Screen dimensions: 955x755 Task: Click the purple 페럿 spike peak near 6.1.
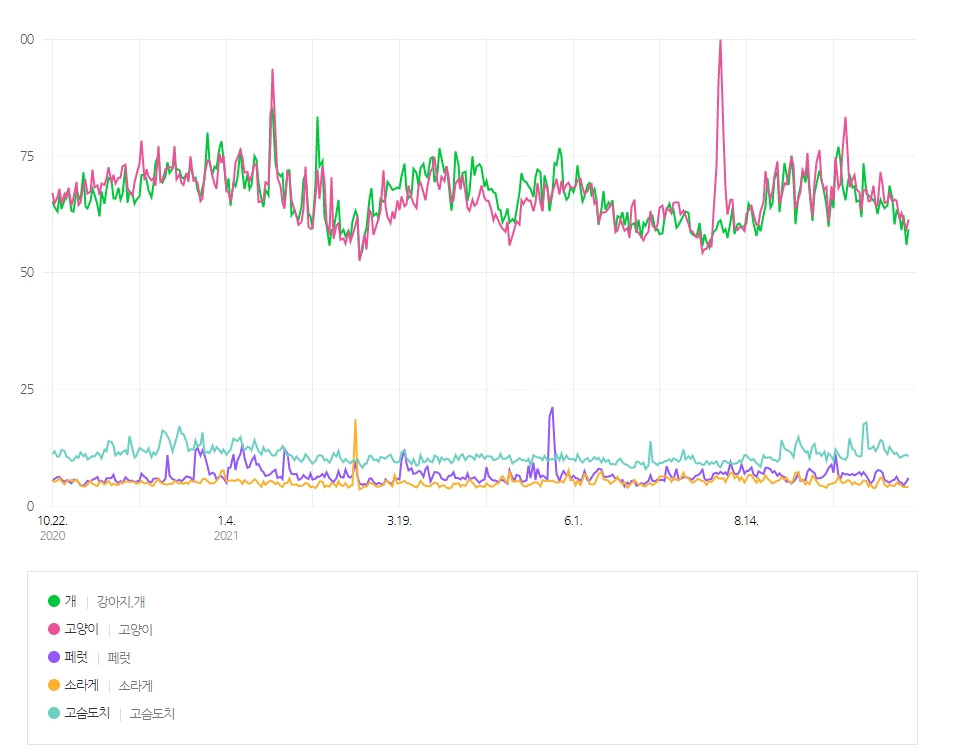[552, 409]
